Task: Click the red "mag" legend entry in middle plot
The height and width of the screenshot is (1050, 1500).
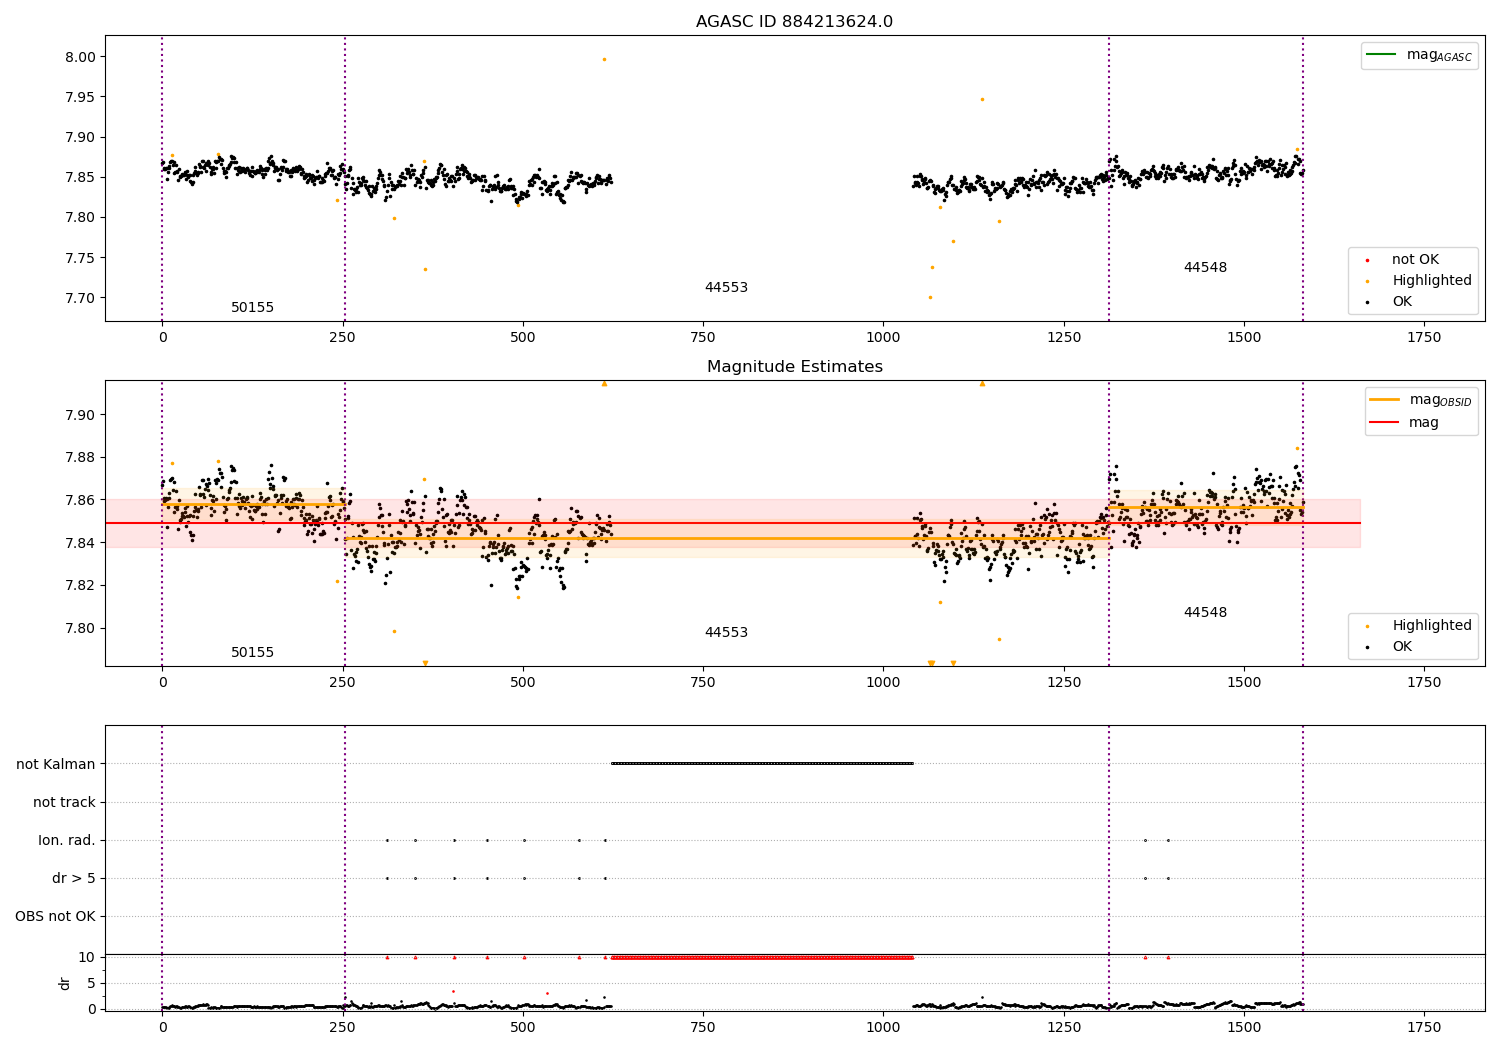Action: pyautogui.click(x=1405, y=422)
